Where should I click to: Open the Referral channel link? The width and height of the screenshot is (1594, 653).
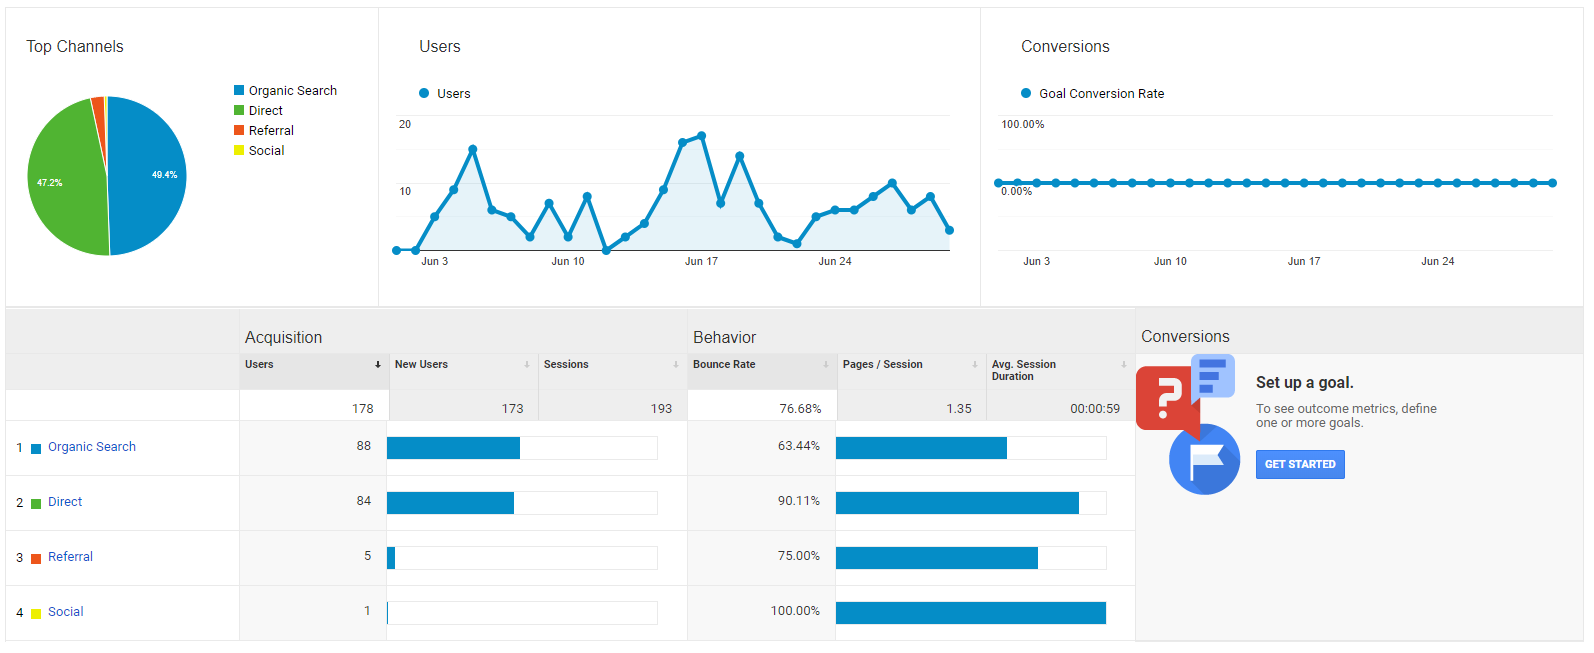point(70,557)
